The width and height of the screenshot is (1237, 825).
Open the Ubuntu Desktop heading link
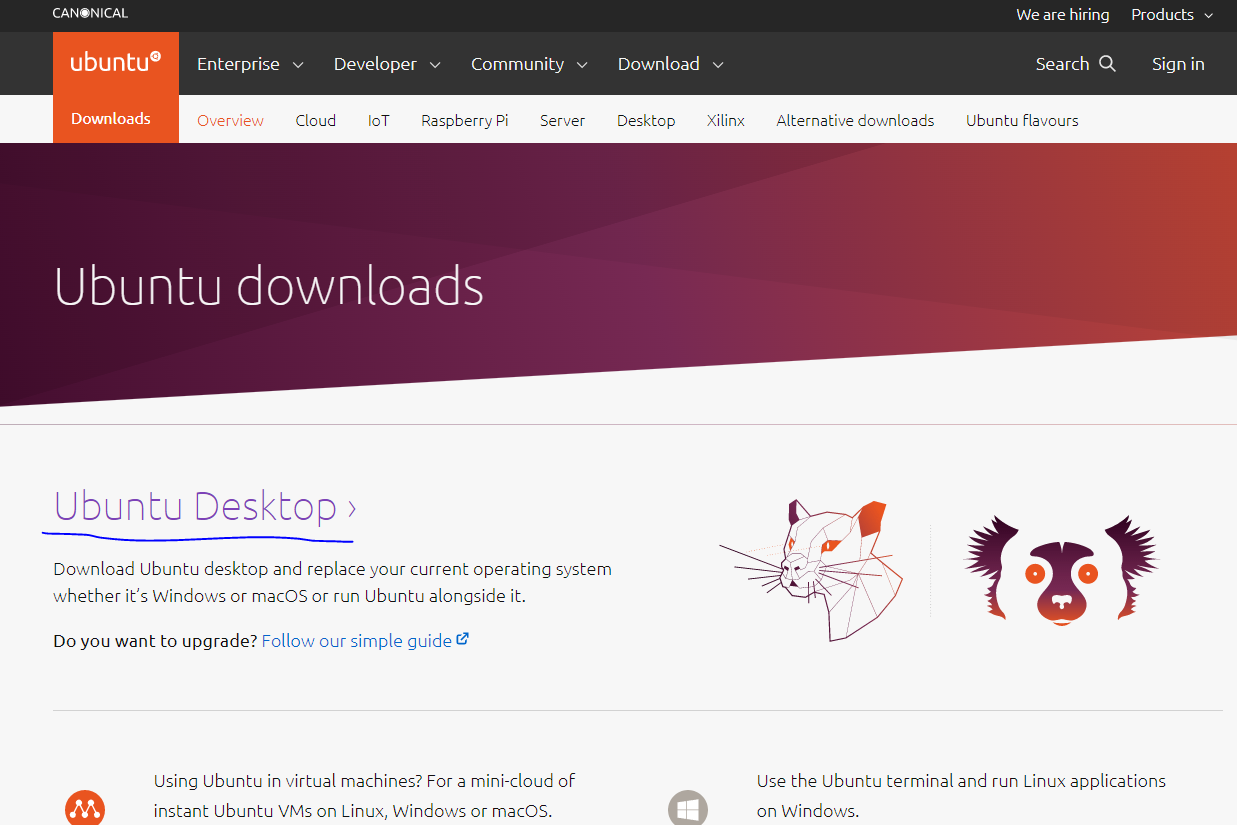pos(205,507)
